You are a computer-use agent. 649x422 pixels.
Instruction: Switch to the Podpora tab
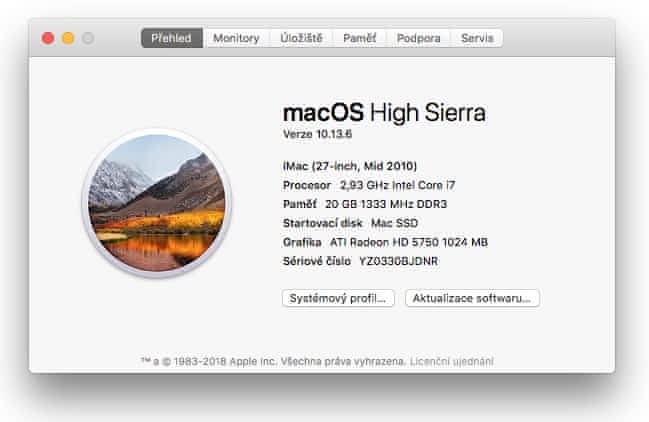tap(418, 38)
